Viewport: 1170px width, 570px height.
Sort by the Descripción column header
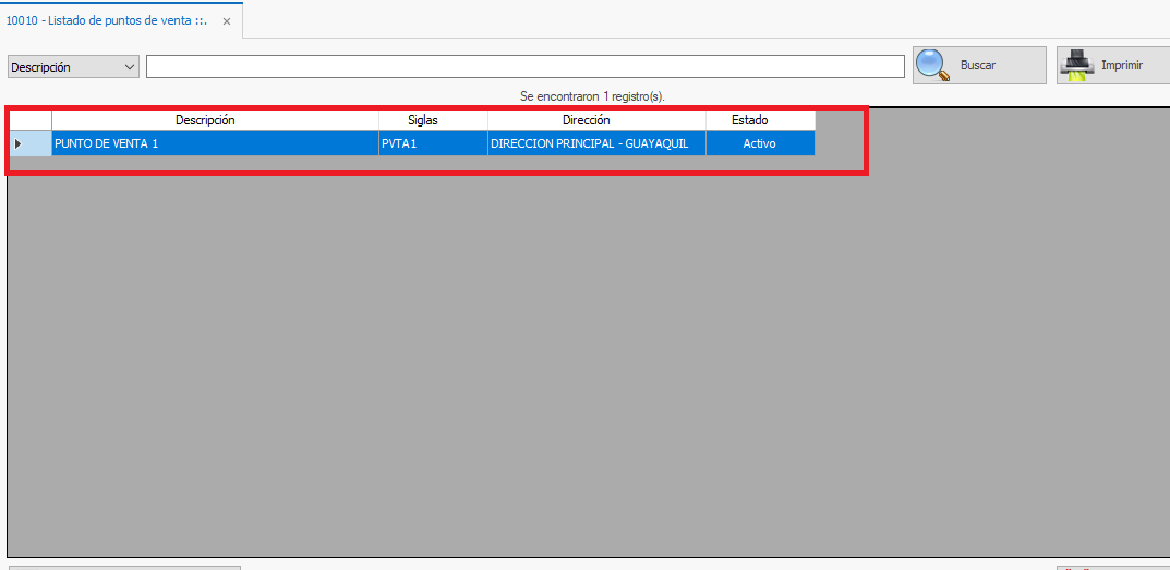[x=205, y=120]
